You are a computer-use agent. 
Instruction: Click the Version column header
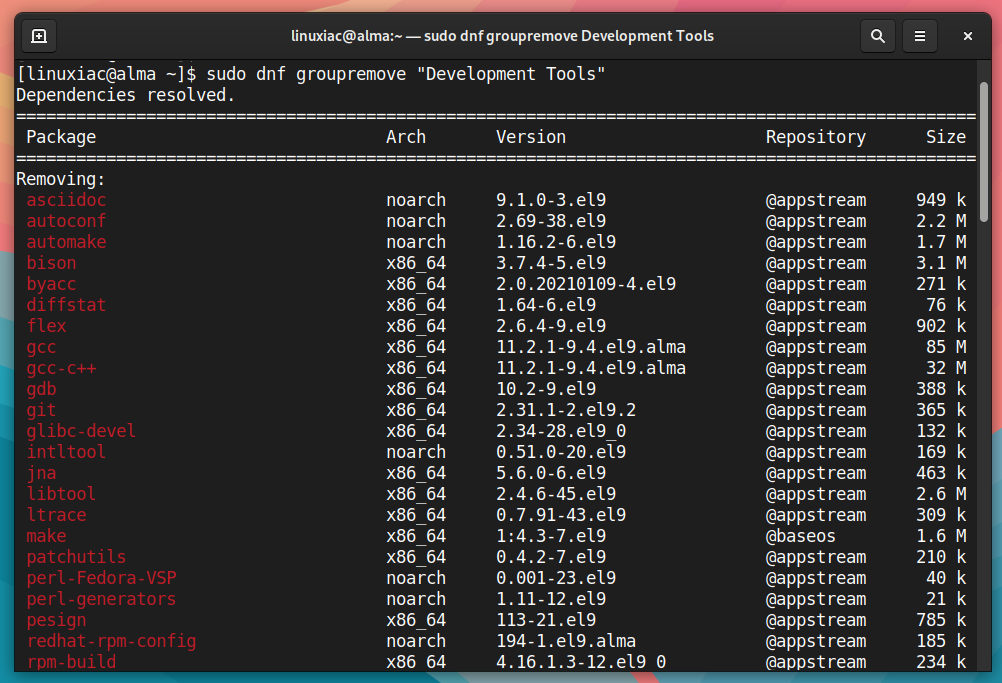click(x=531, y=137)
